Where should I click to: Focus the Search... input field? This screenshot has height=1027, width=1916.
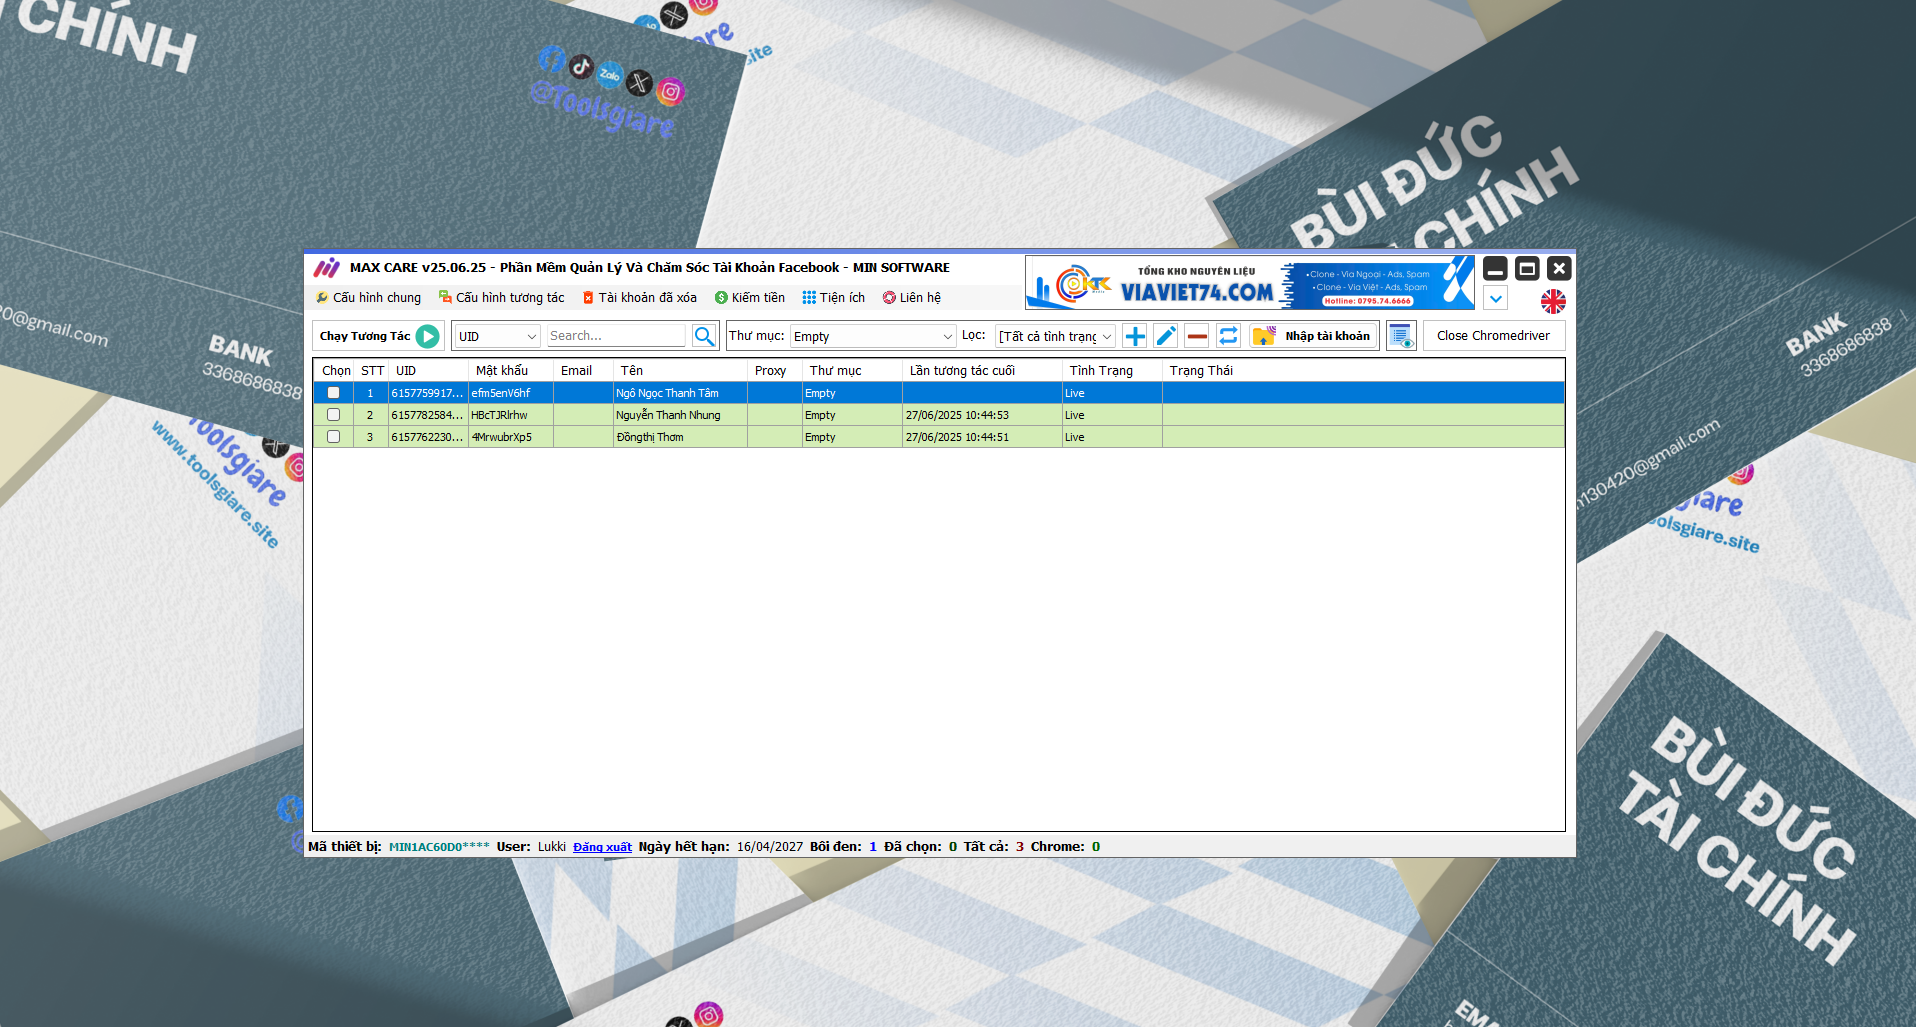[616, 336]
